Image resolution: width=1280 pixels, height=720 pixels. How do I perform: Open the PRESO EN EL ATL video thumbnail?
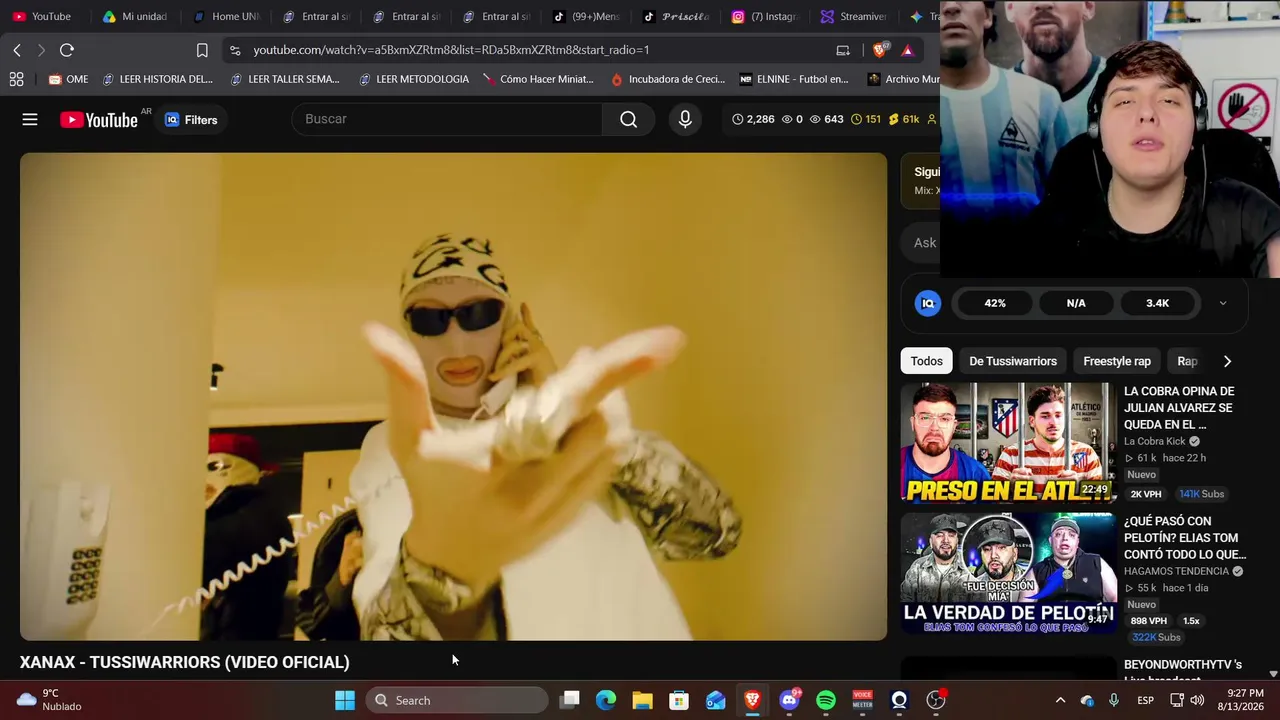[x=1008, y=442]
